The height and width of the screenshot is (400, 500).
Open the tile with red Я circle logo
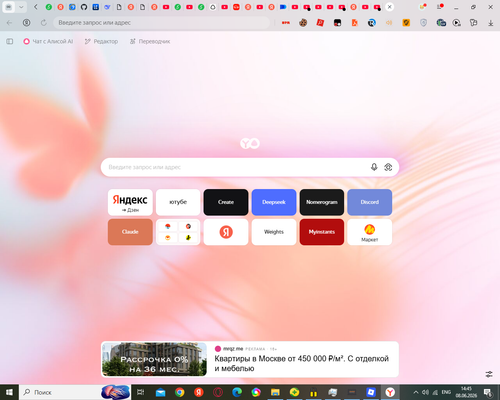(x=226, y=232)
